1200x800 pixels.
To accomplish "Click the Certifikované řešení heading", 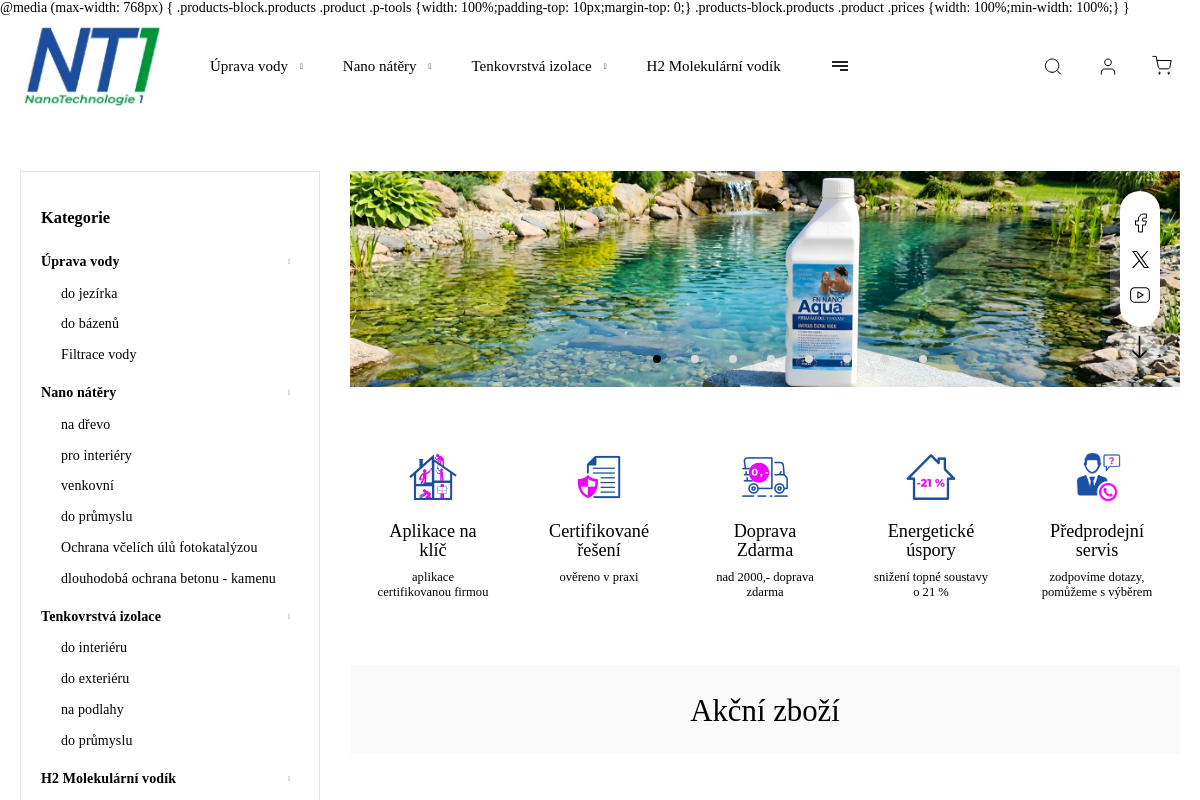I will tap(599, 541).
